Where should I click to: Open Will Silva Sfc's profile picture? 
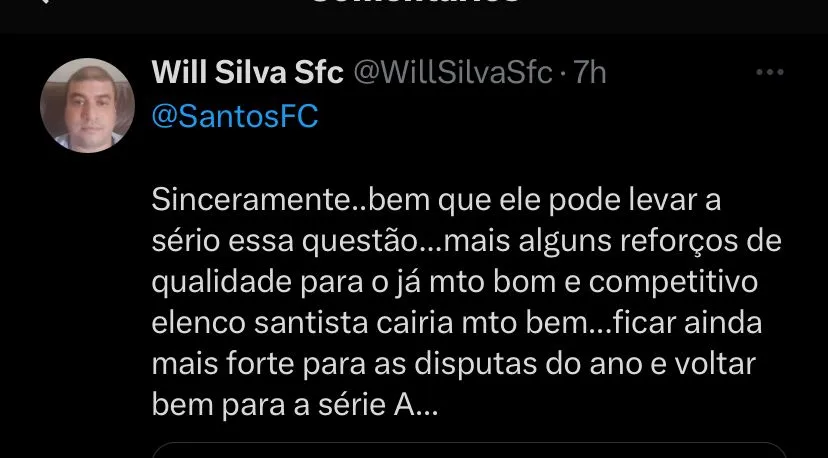87,106
